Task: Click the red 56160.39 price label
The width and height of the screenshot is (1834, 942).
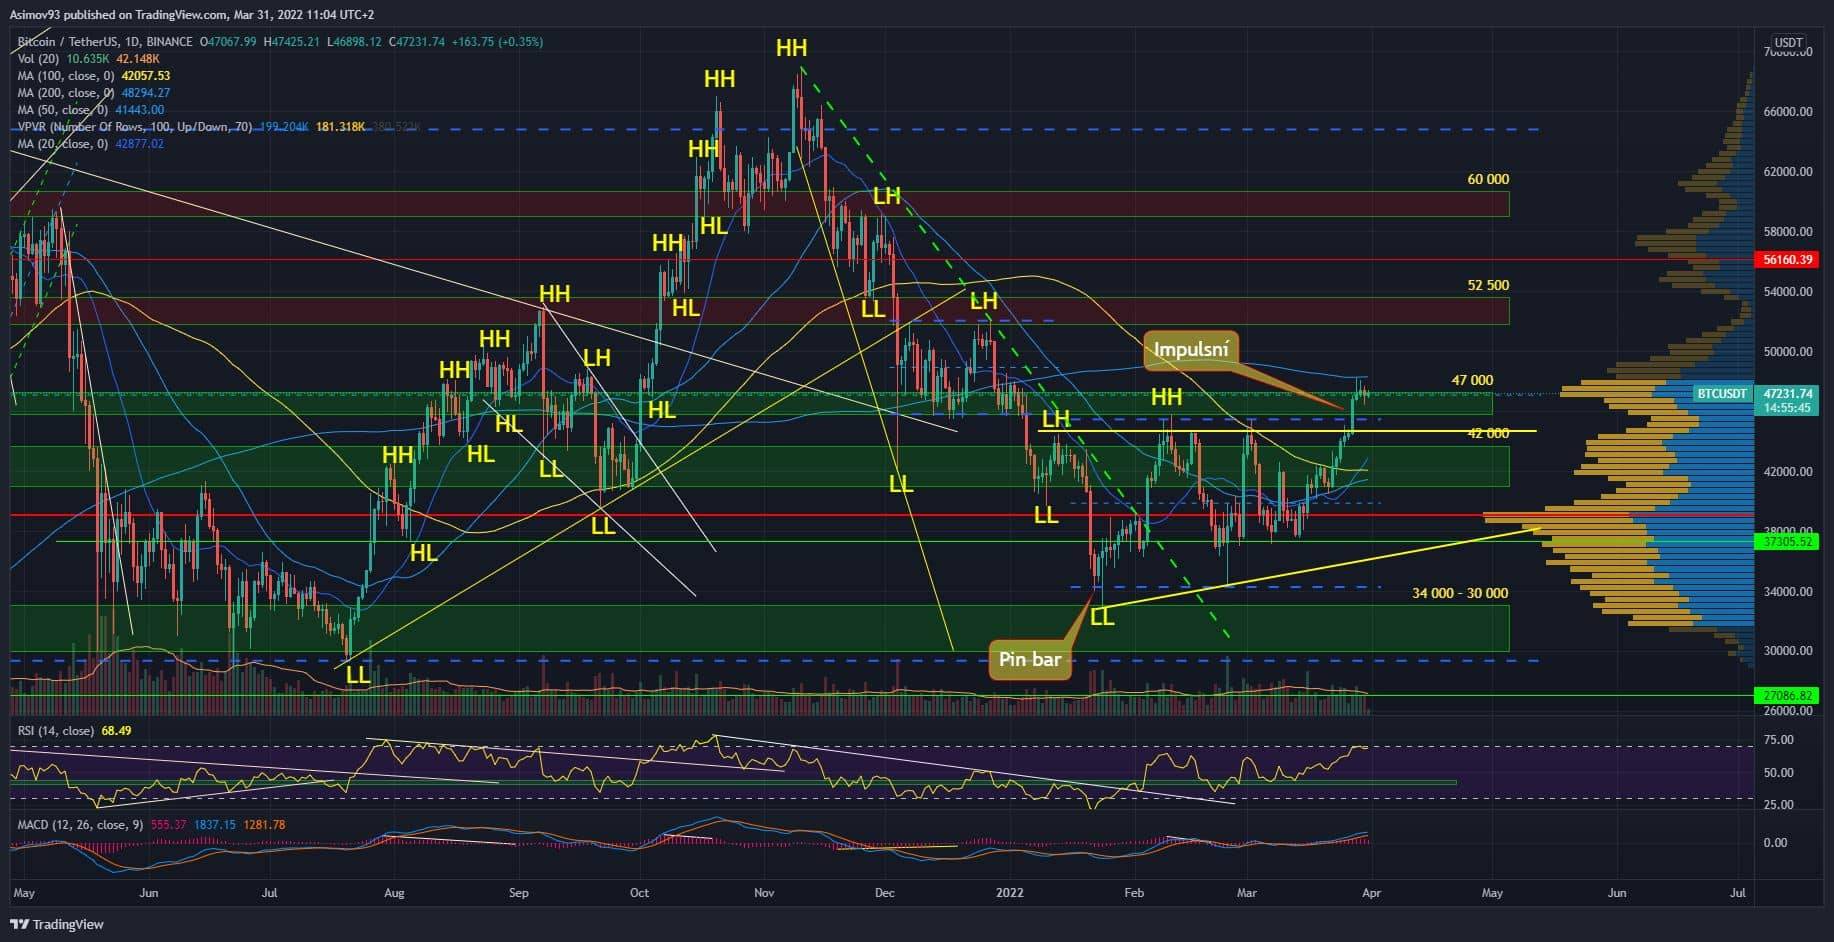Action: [x=1787, y=259]
